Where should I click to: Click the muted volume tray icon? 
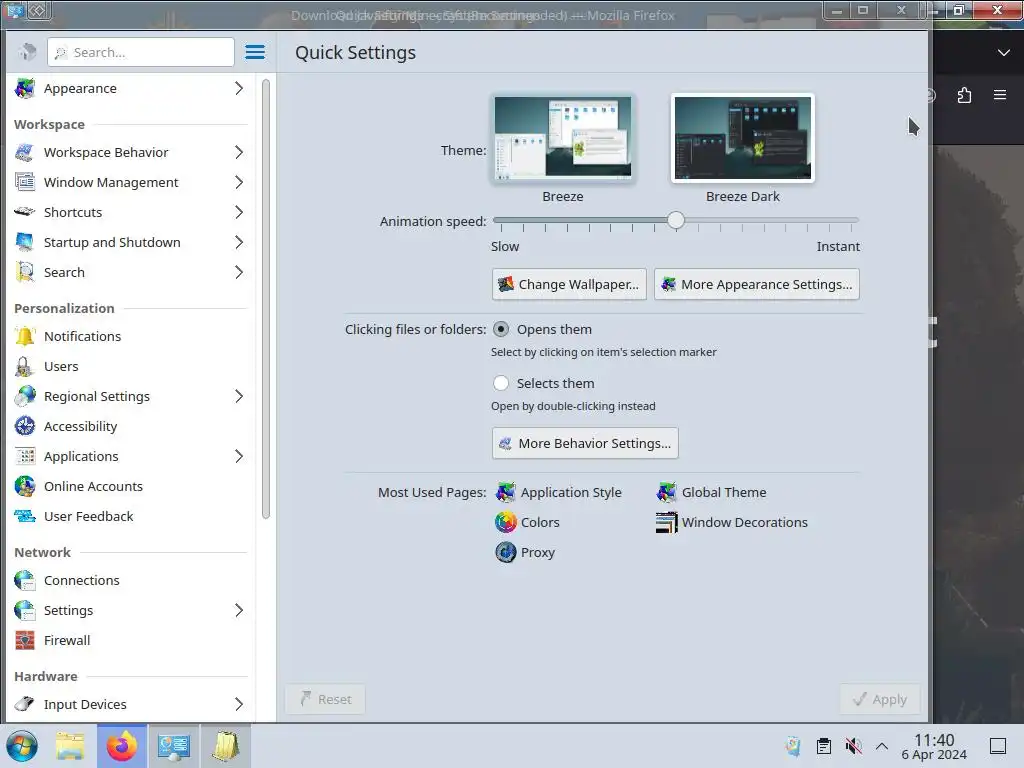pos(853,746)
